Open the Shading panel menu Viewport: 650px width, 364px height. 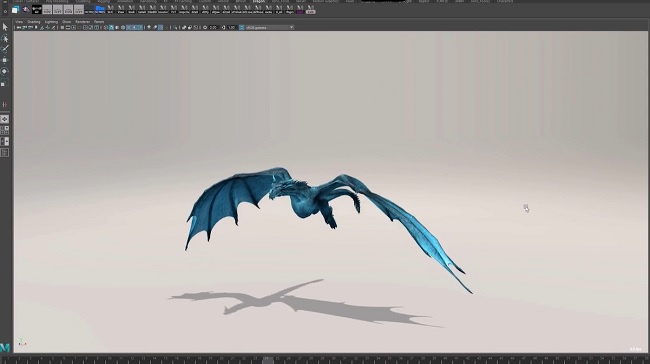[x=34, y=22]
